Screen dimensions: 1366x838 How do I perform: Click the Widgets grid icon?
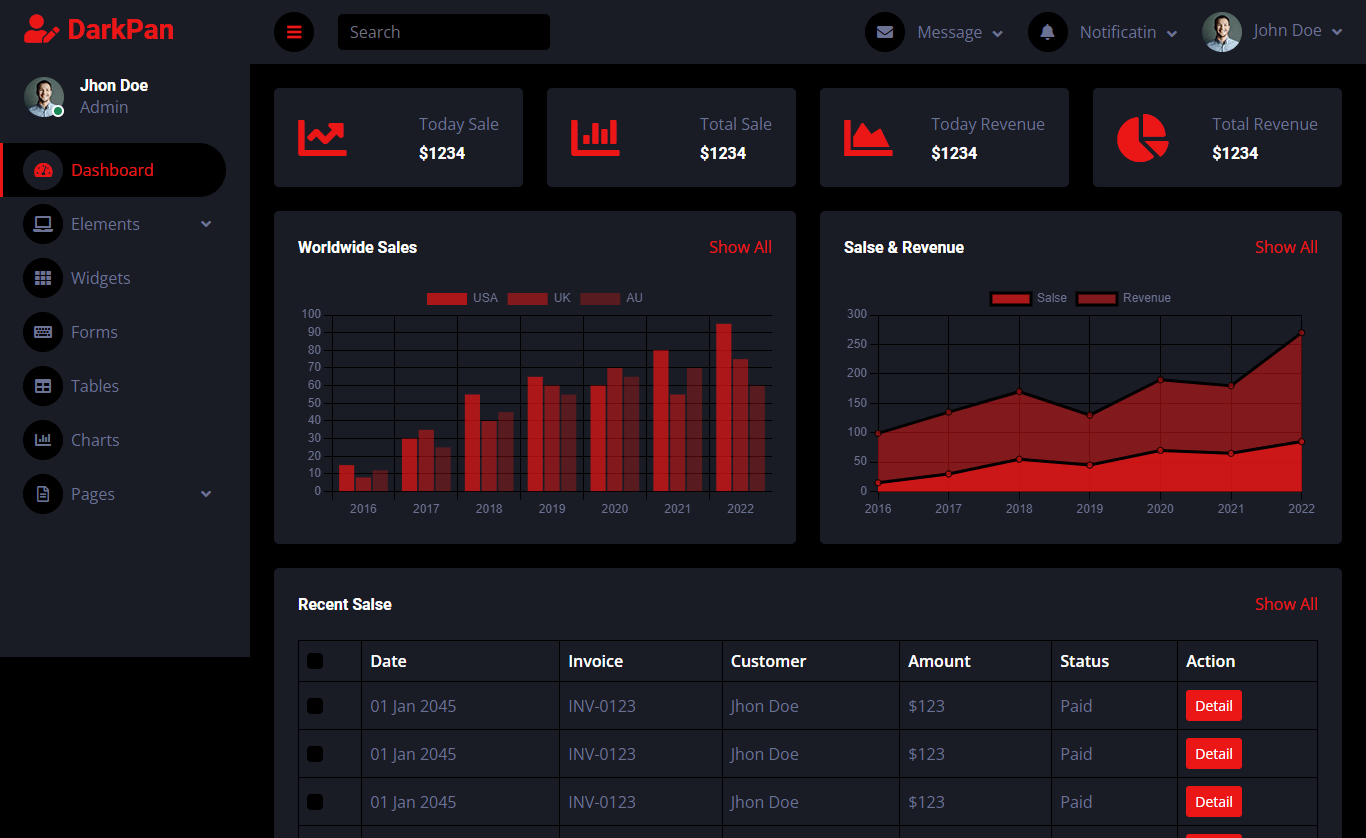(x=42, y=278)
